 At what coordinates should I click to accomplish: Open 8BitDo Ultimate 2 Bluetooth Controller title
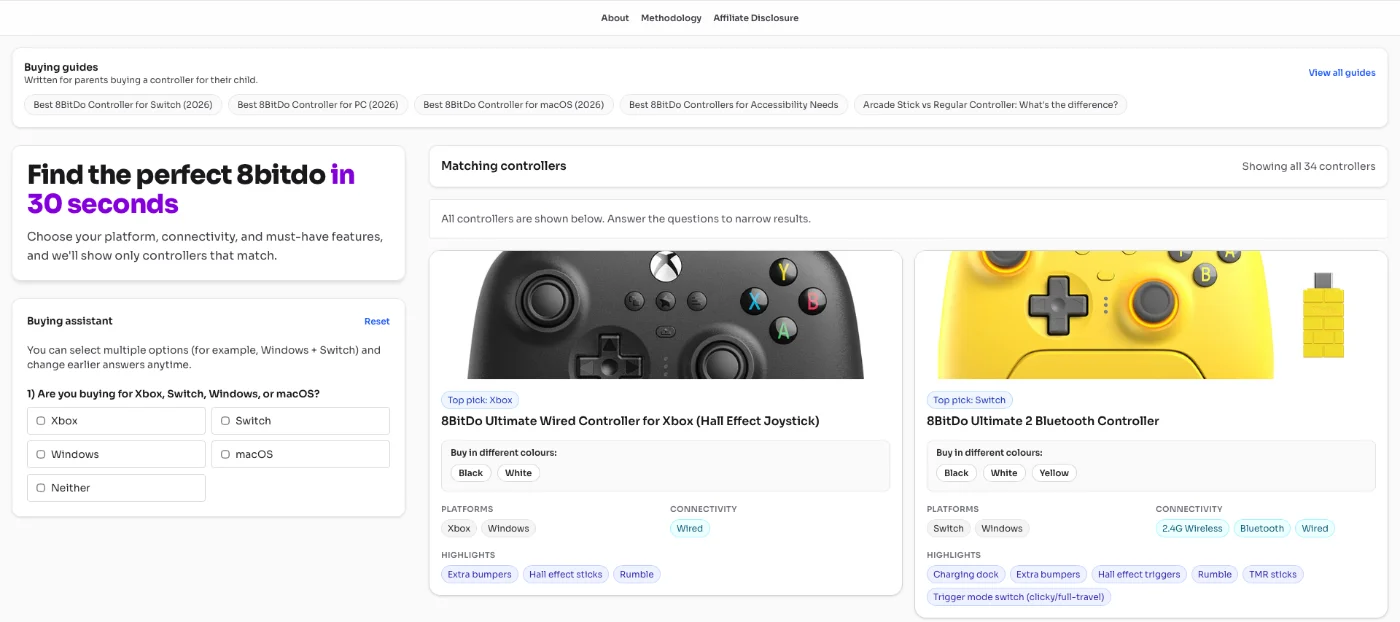tap(1043, 421)
